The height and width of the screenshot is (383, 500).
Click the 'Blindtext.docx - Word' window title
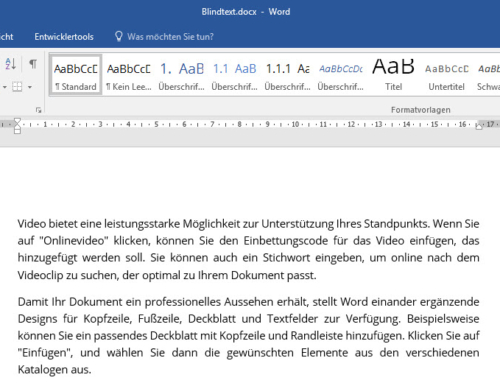pos(246,12)
